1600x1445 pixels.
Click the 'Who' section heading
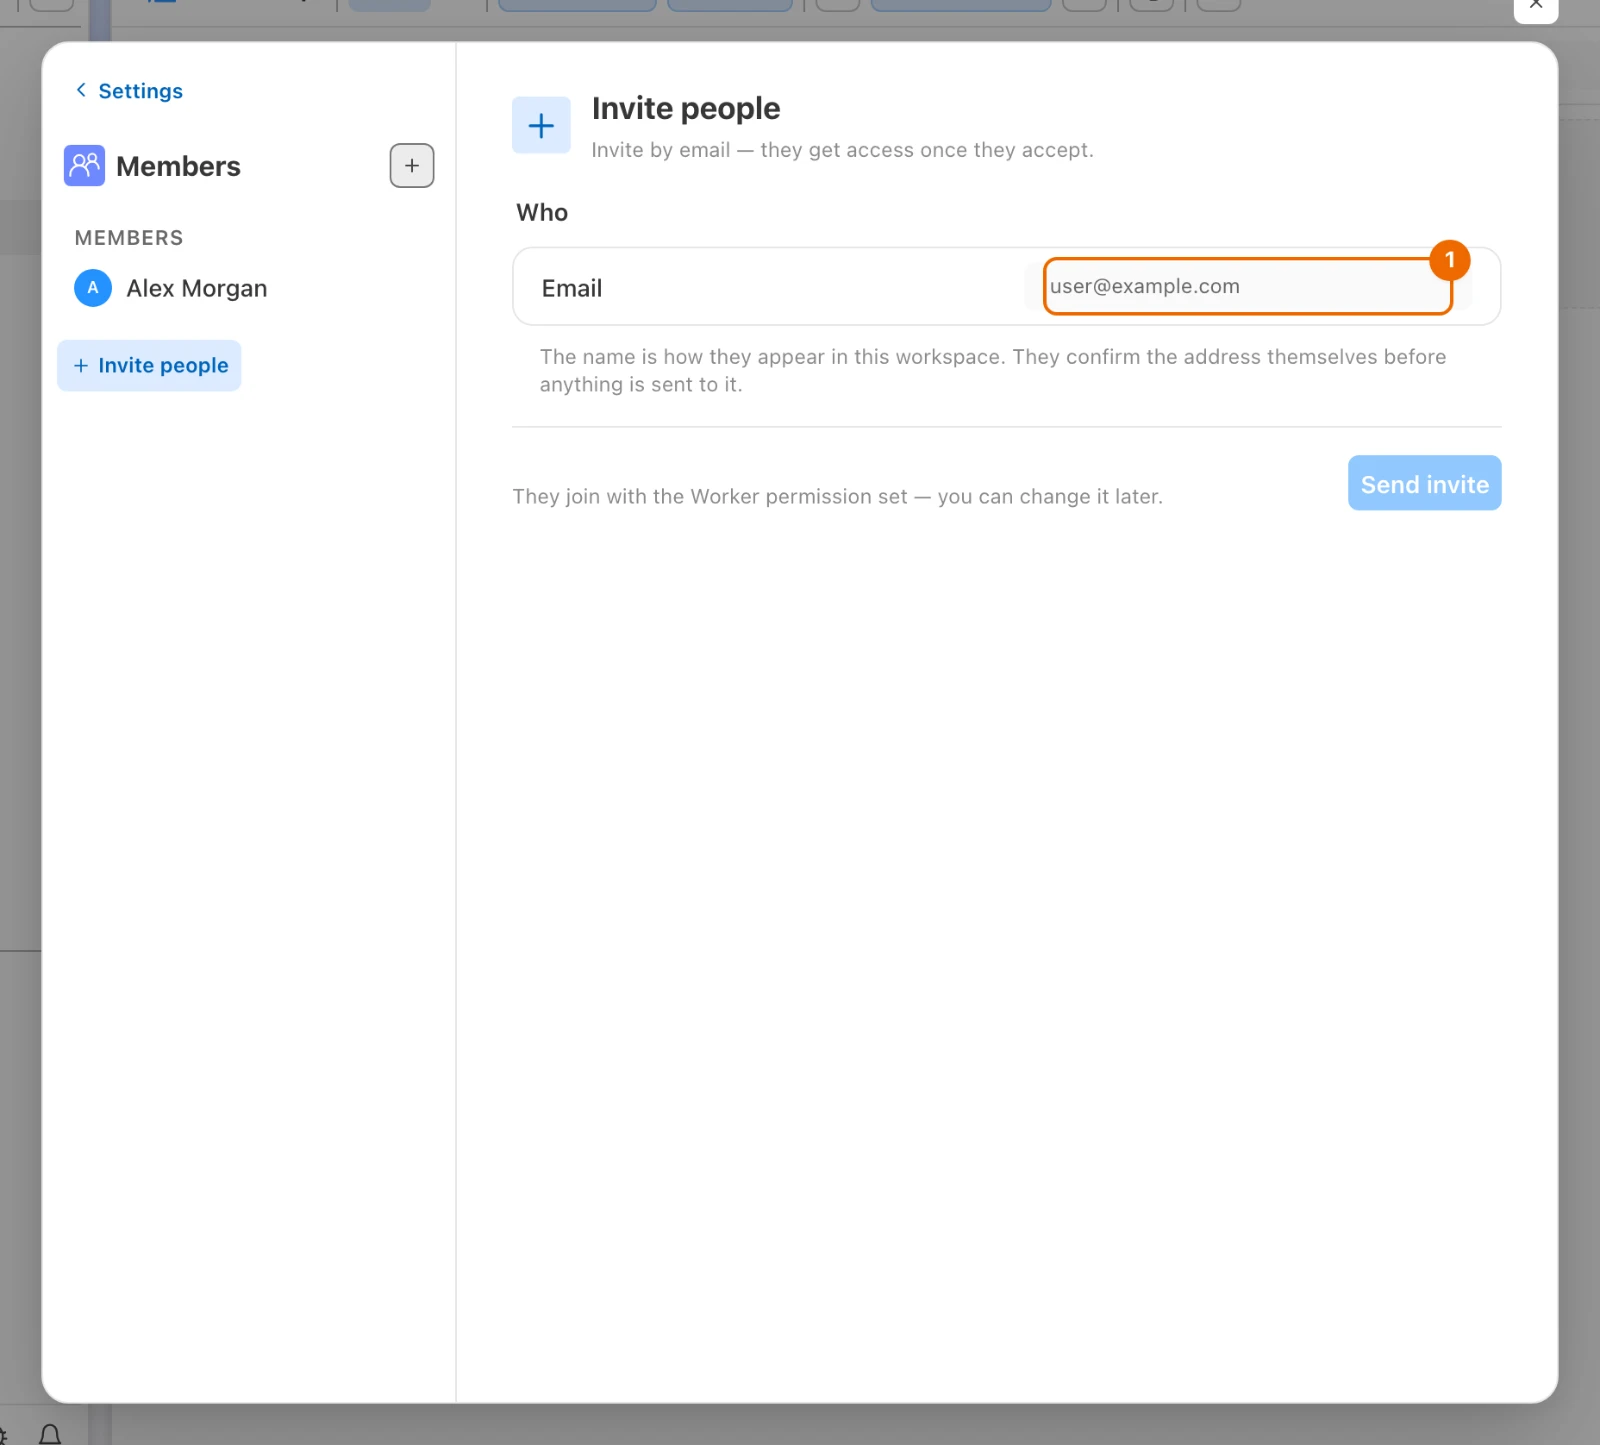click(542, 212)
